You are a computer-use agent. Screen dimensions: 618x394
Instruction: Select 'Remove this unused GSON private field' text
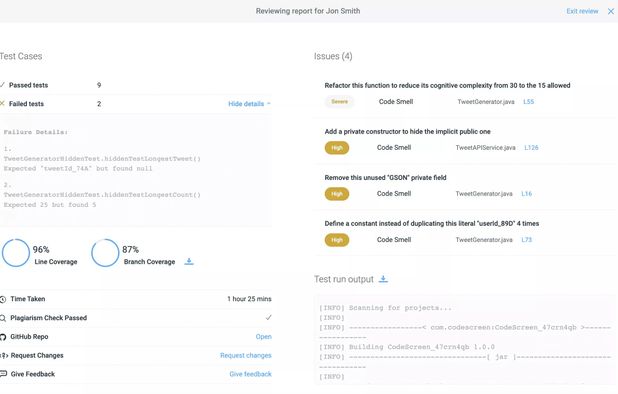point(385,178)
